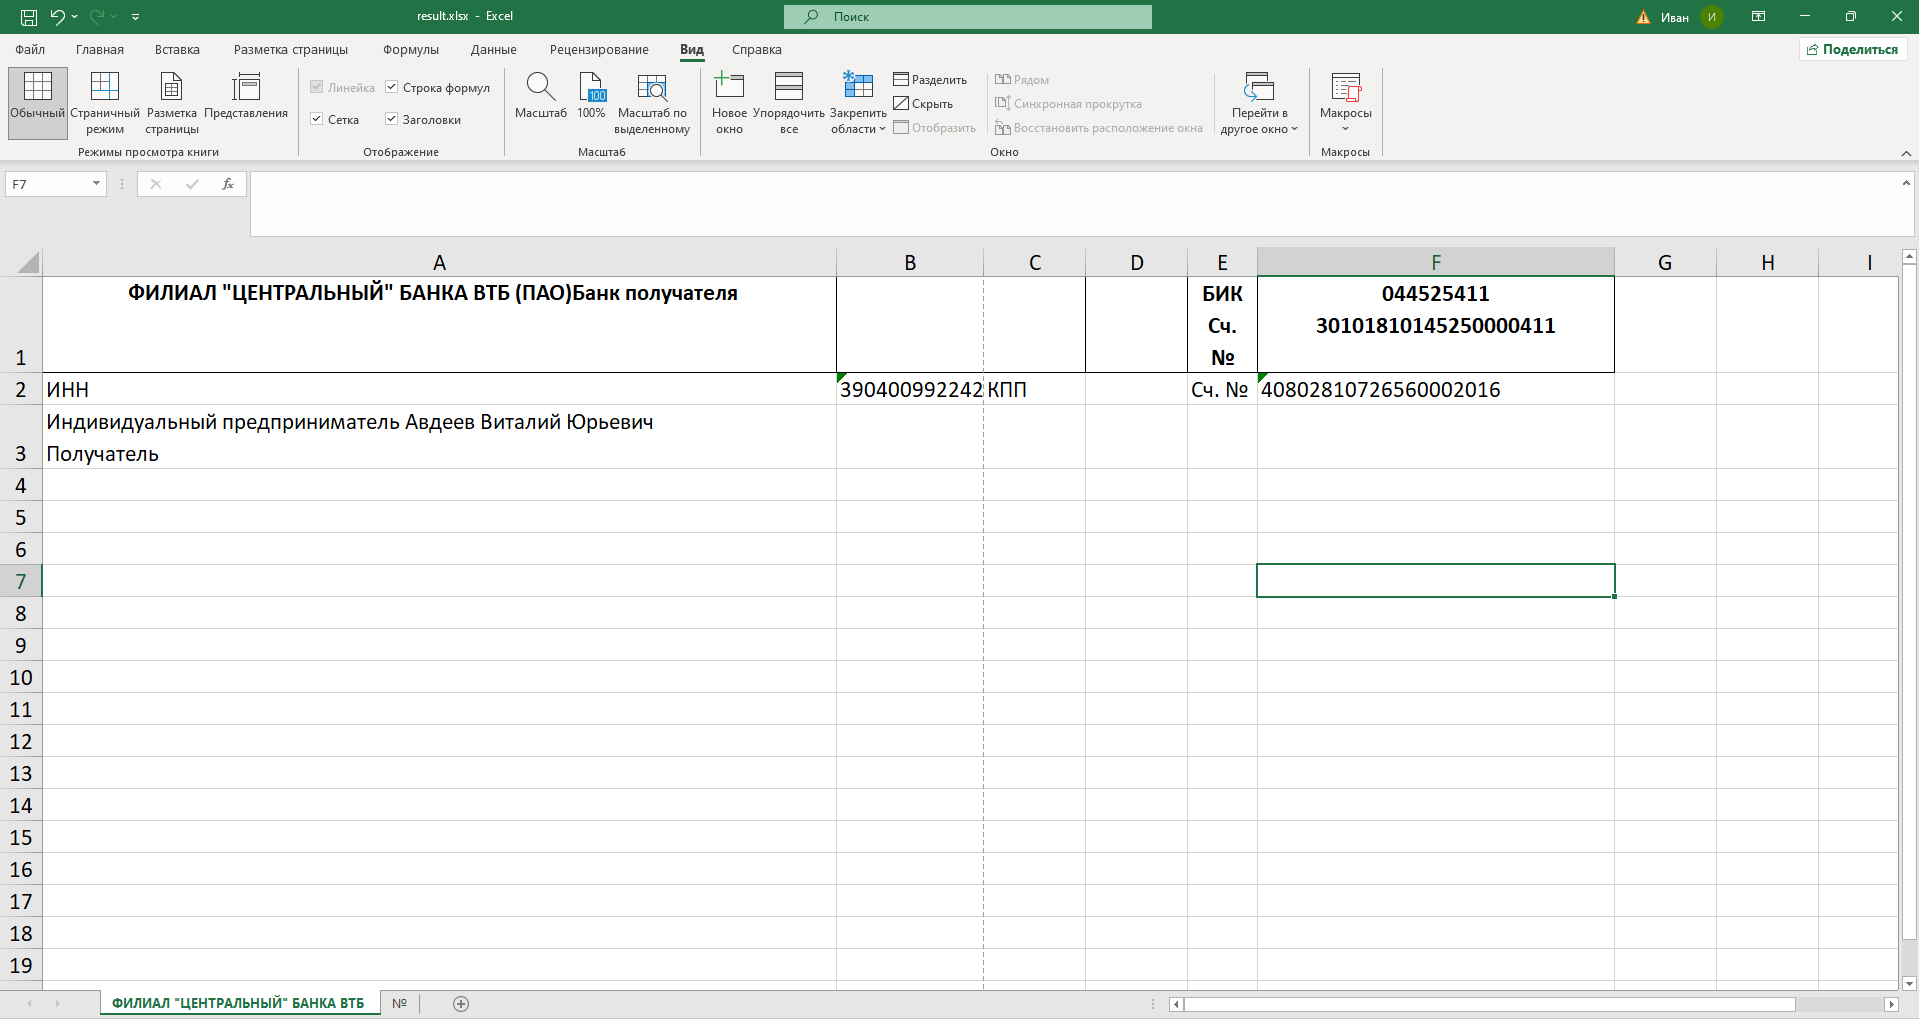Click cell with Индивидуальный предприниматель Авдеев
The height and width of the screenshot is (1019, 1919).
439,437
